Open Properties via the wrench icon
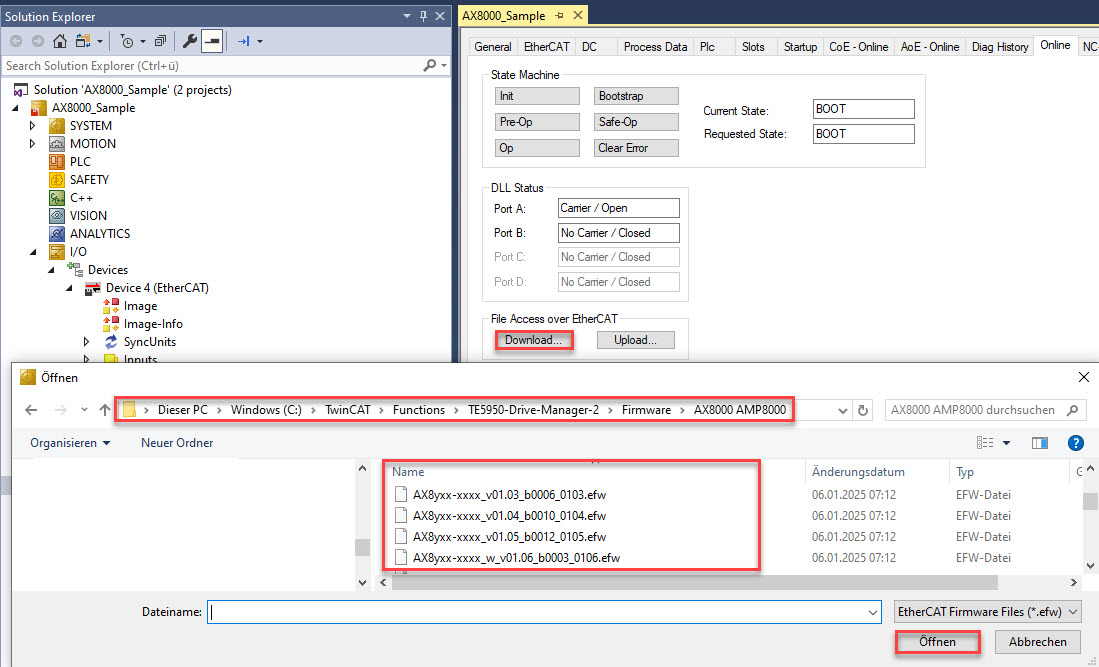The image size is (1099, 667). pyautogui.click(x=189, y=41)
